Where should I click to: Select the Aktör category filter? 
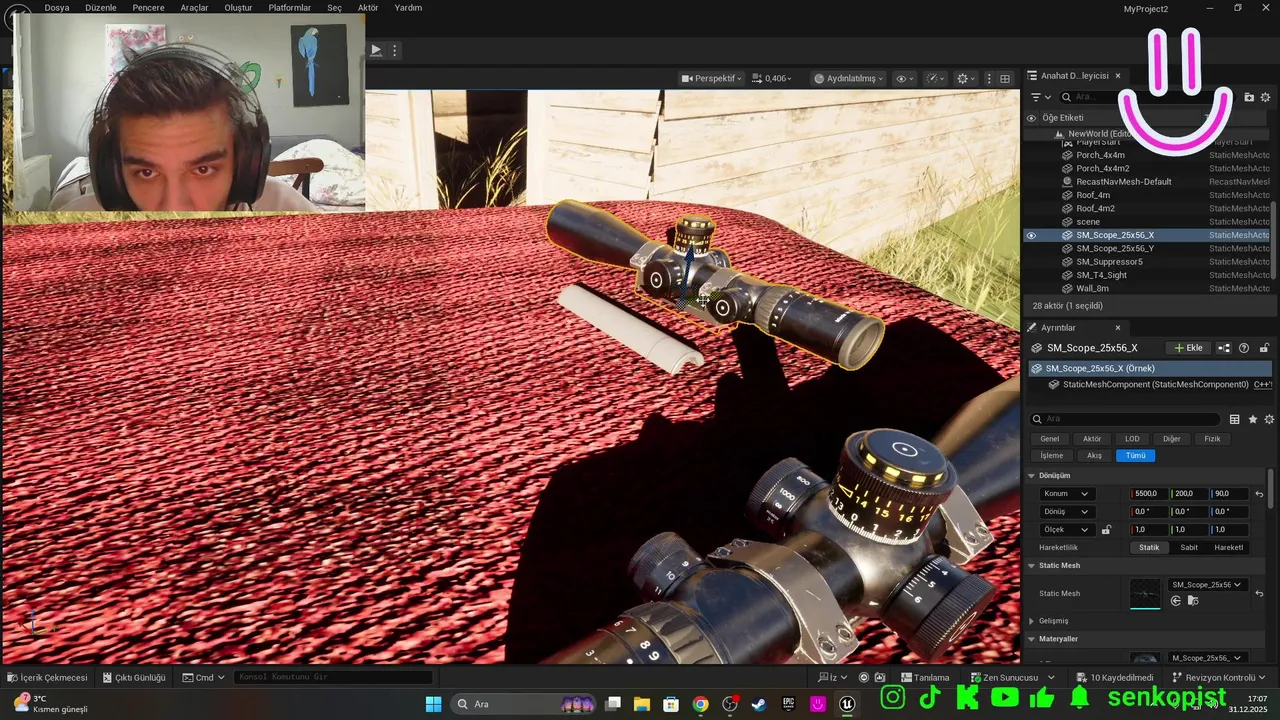[1092, 439]
